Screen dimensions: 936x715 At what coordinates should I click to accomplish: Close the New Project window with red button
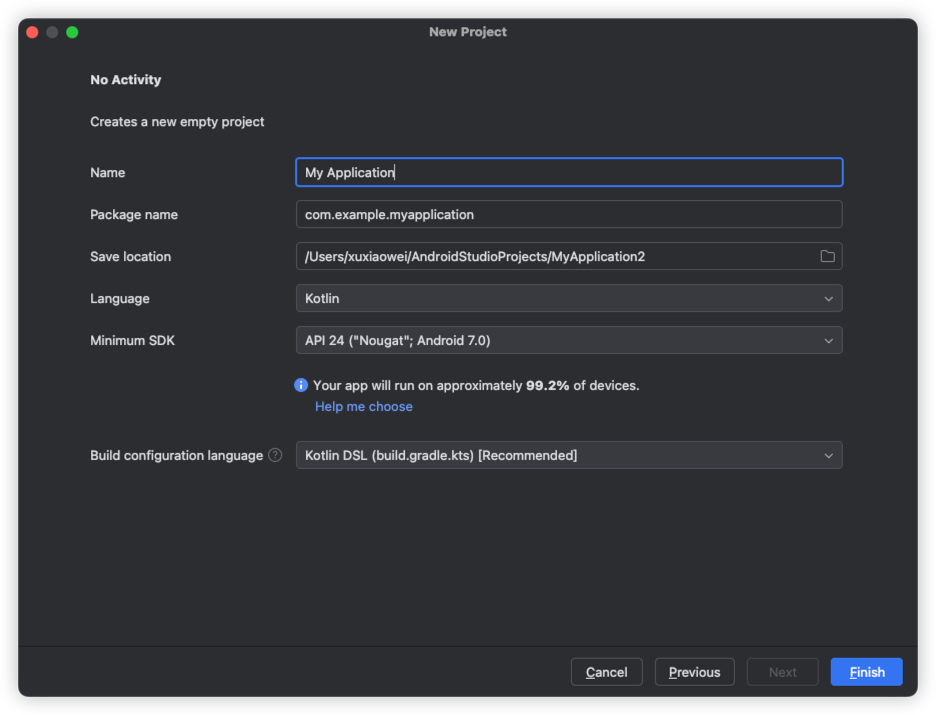[32, 32]
